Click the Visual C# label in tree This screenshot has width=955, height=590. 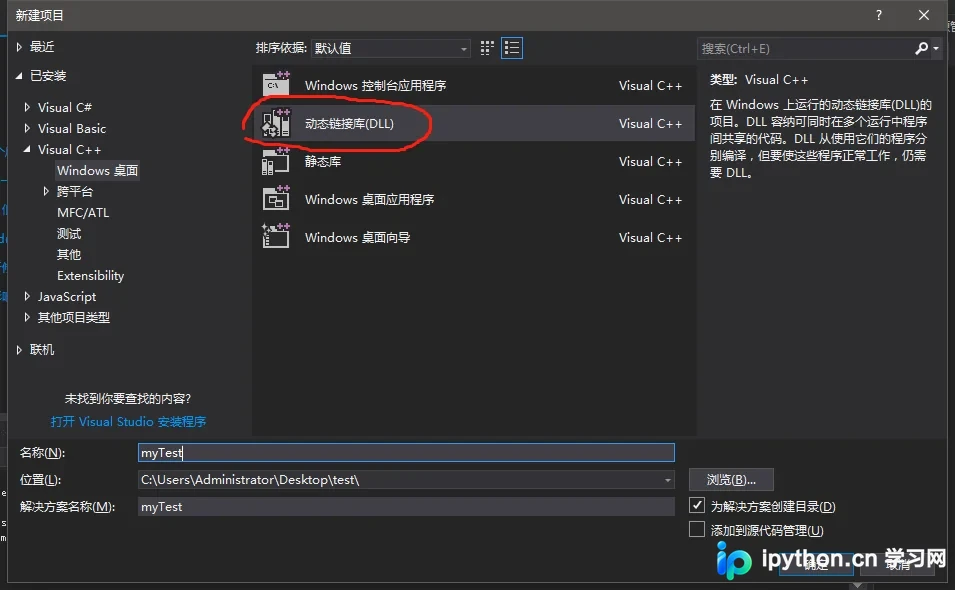tap(65, 107)
